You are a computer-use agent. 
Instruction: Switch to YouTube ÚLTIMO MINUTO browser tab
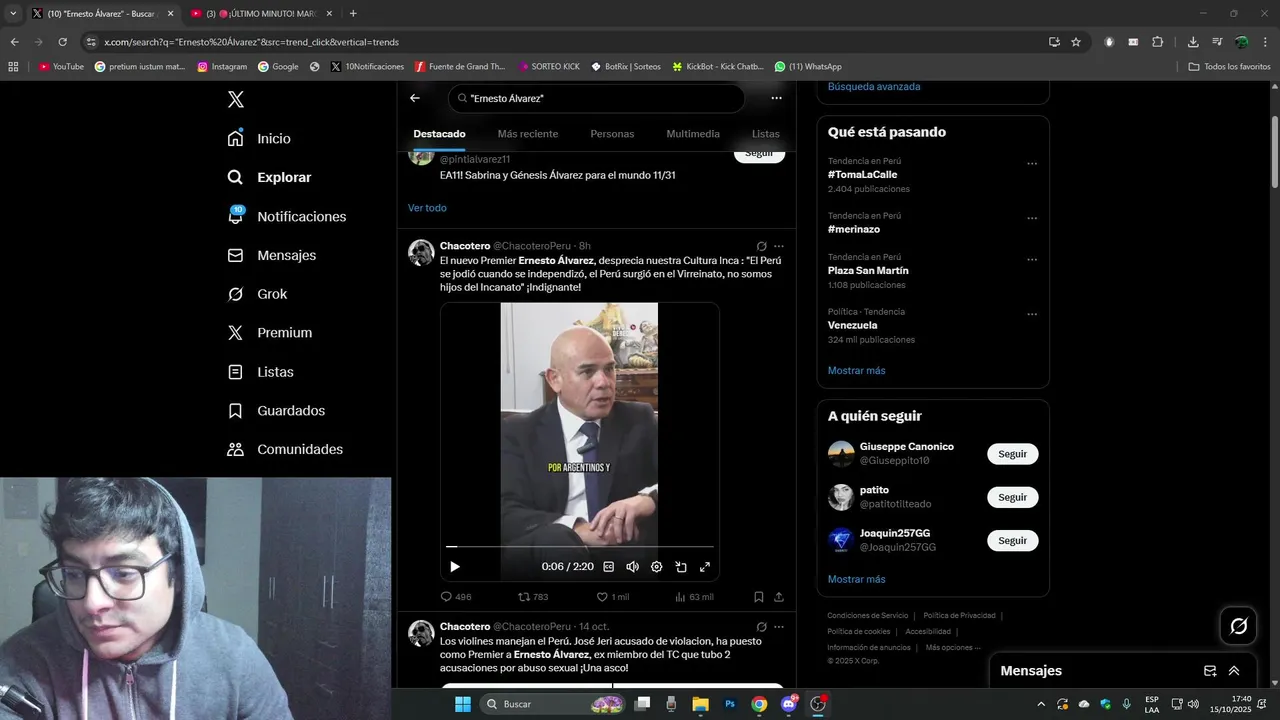coord(262,13)
